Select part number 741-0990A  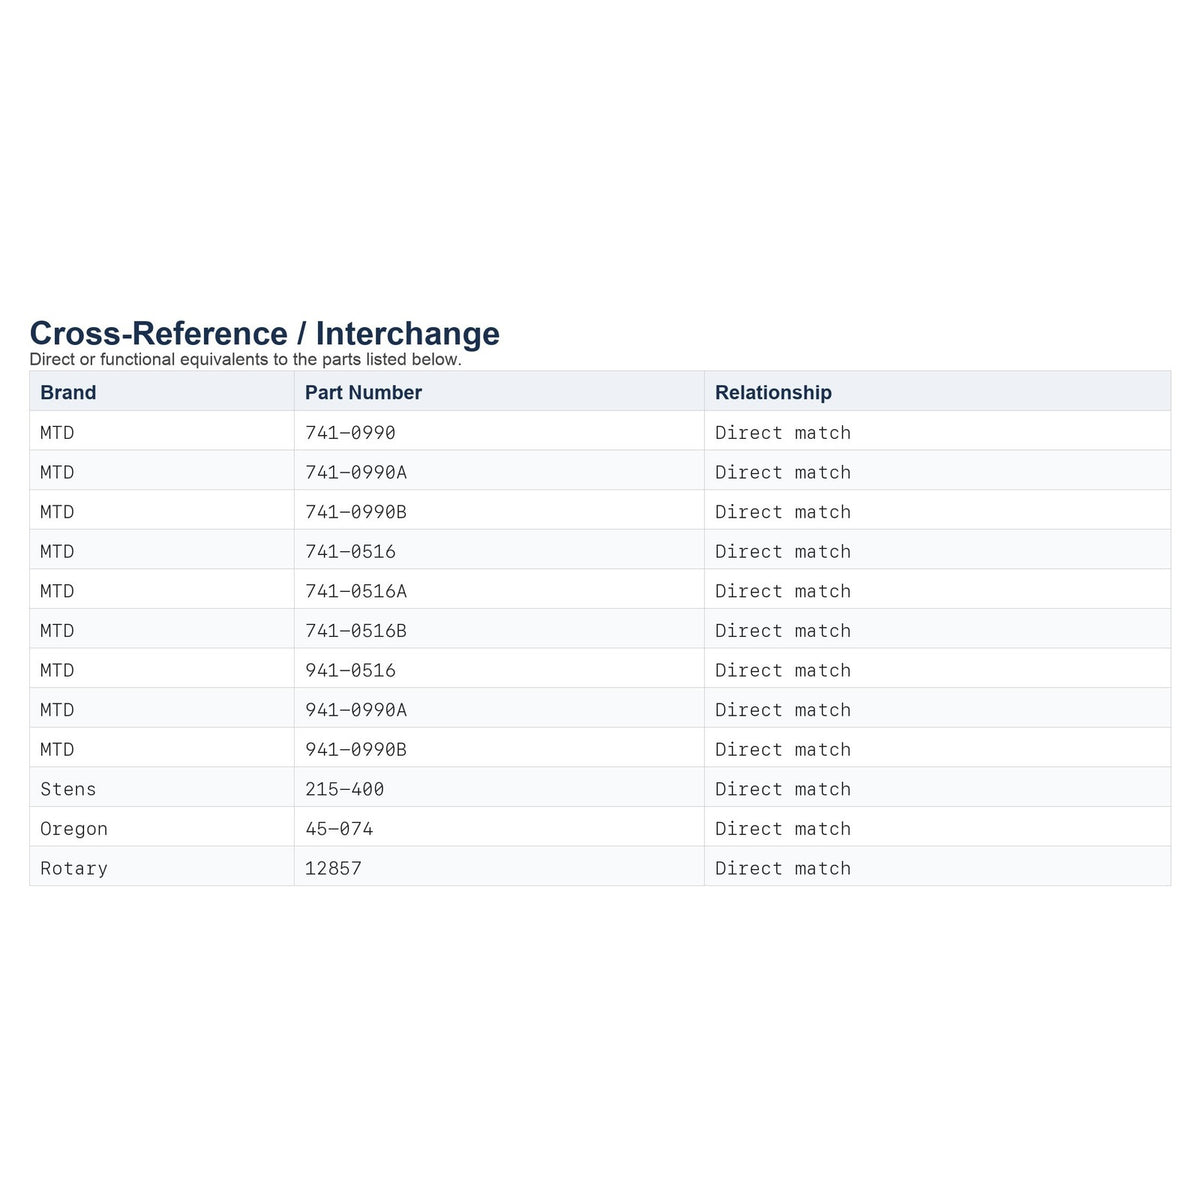point(356,472)
